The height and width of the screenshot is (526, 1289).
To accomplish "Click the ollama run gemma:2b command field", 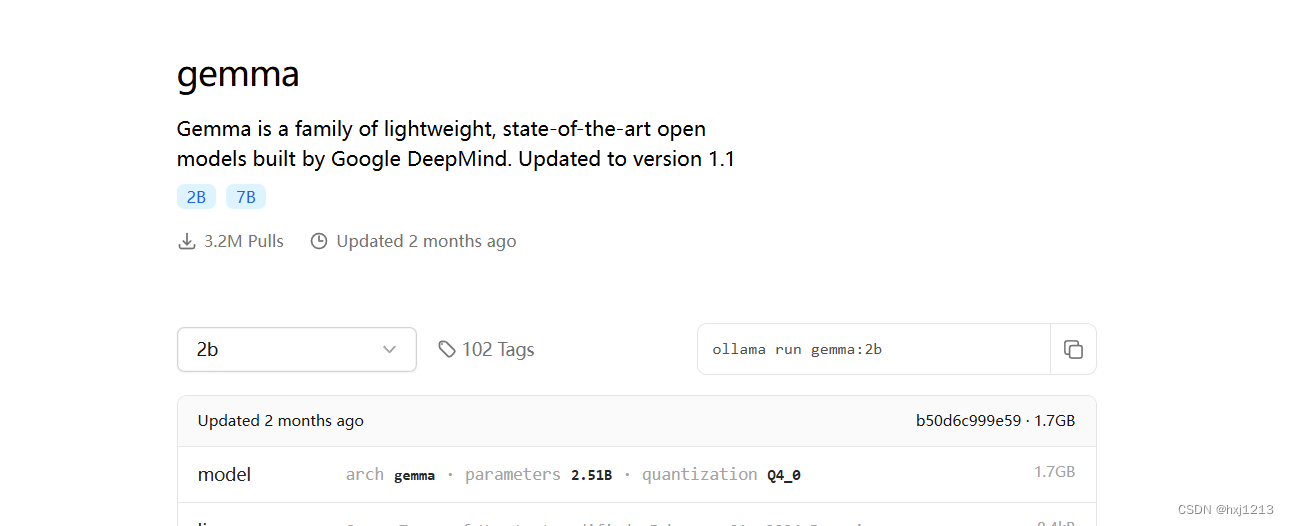I will tap(874, 349).
